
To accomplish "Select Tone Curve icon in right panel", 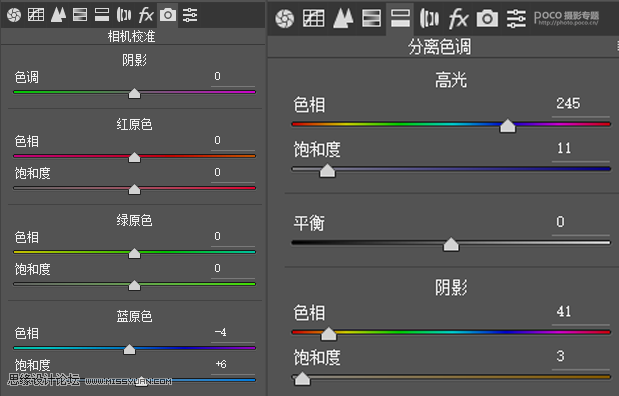I will (314, 19).
